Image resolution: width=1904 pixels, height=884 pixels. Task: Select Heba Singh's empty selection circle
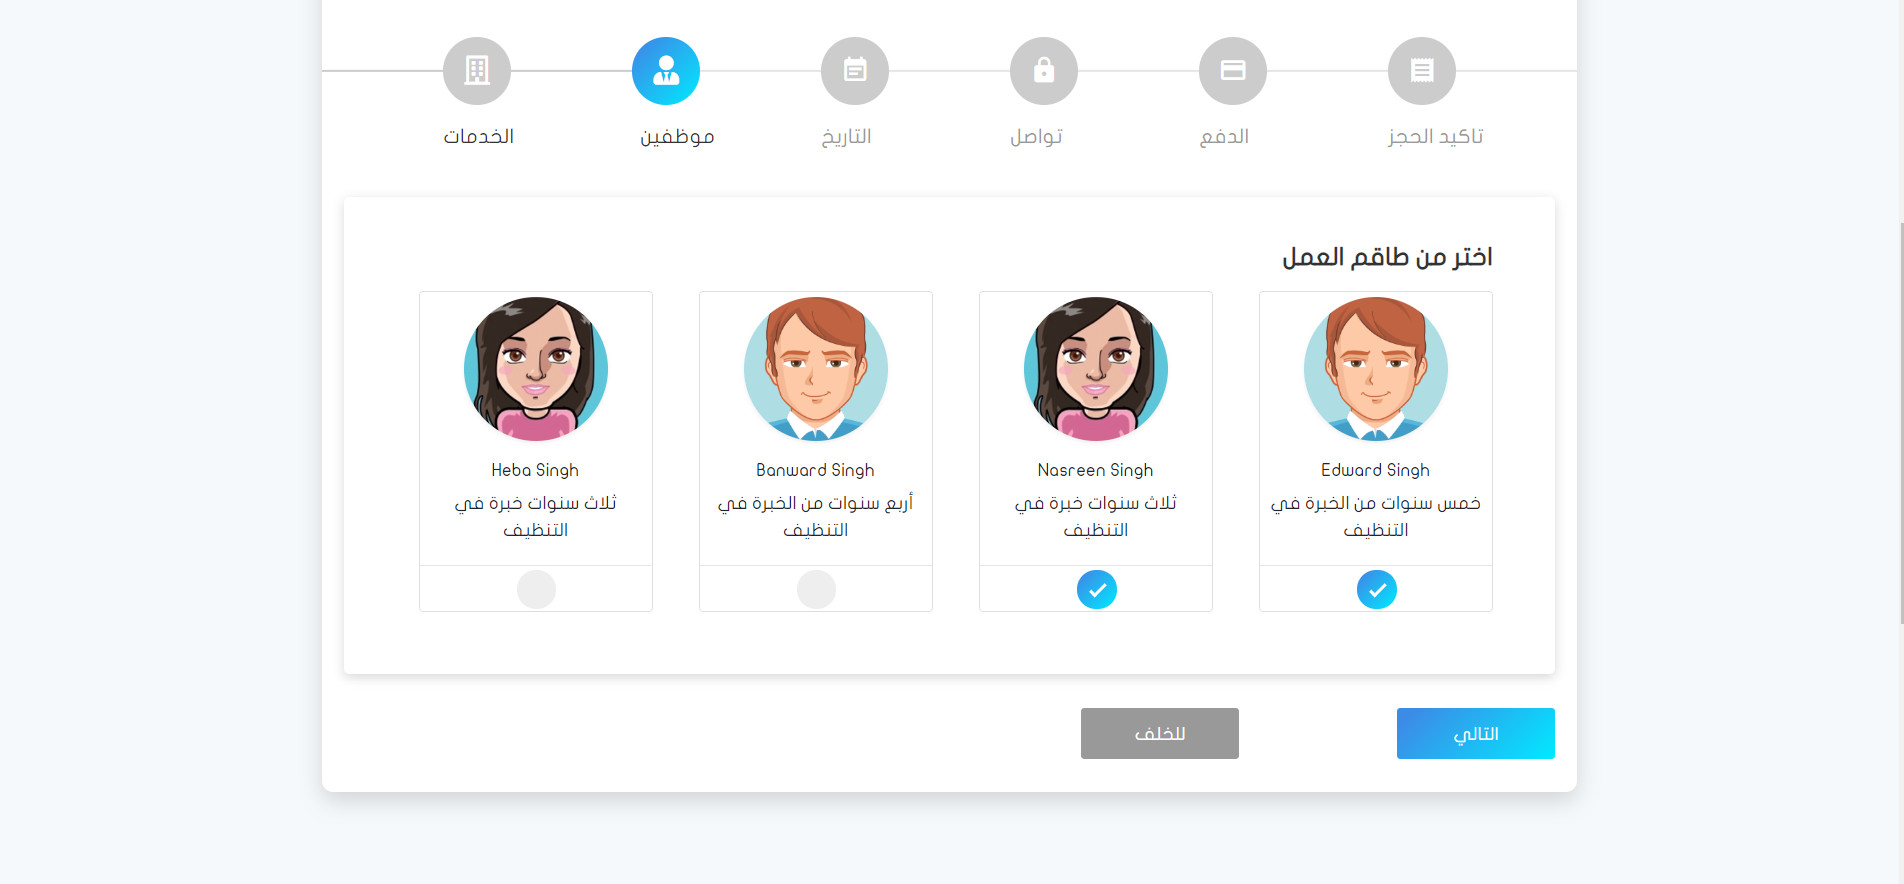point(536,589)
